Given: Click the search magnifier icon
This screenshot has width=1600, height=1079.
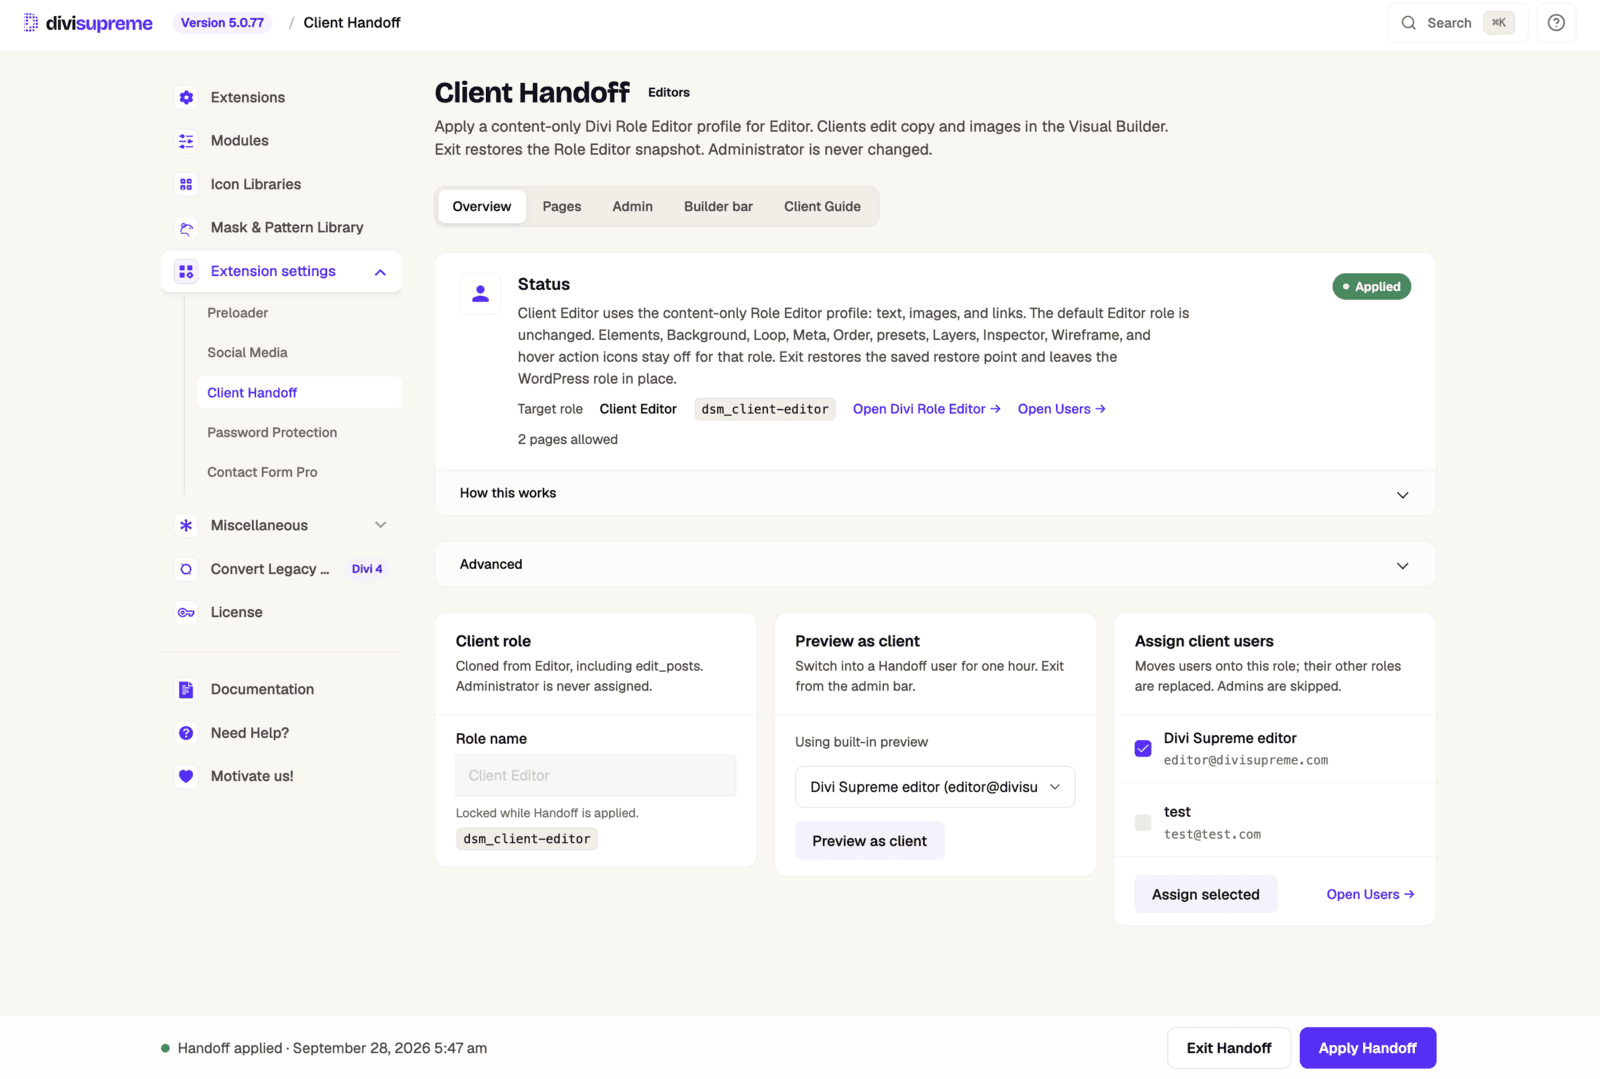Looking at the screenshot, I should coord(1408,23).
